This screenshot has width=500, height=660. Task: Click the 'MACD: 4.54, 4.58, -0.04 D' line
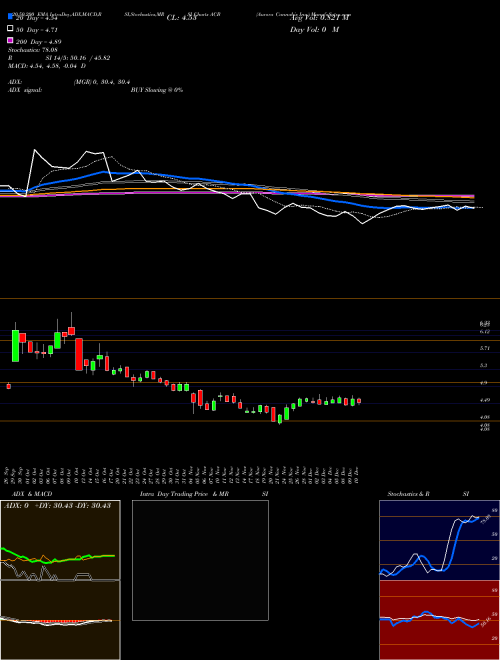coord(47,66)
